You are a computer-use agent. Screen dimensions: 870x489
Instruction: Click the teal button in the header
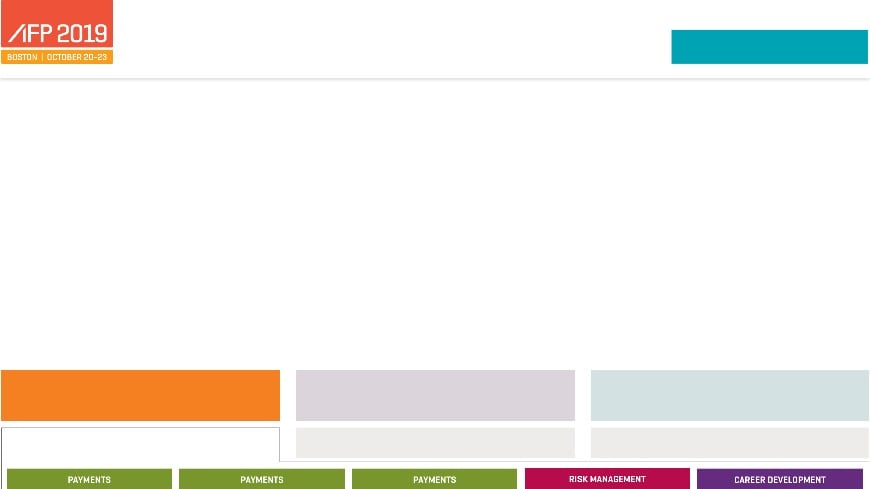click(769, 47)
